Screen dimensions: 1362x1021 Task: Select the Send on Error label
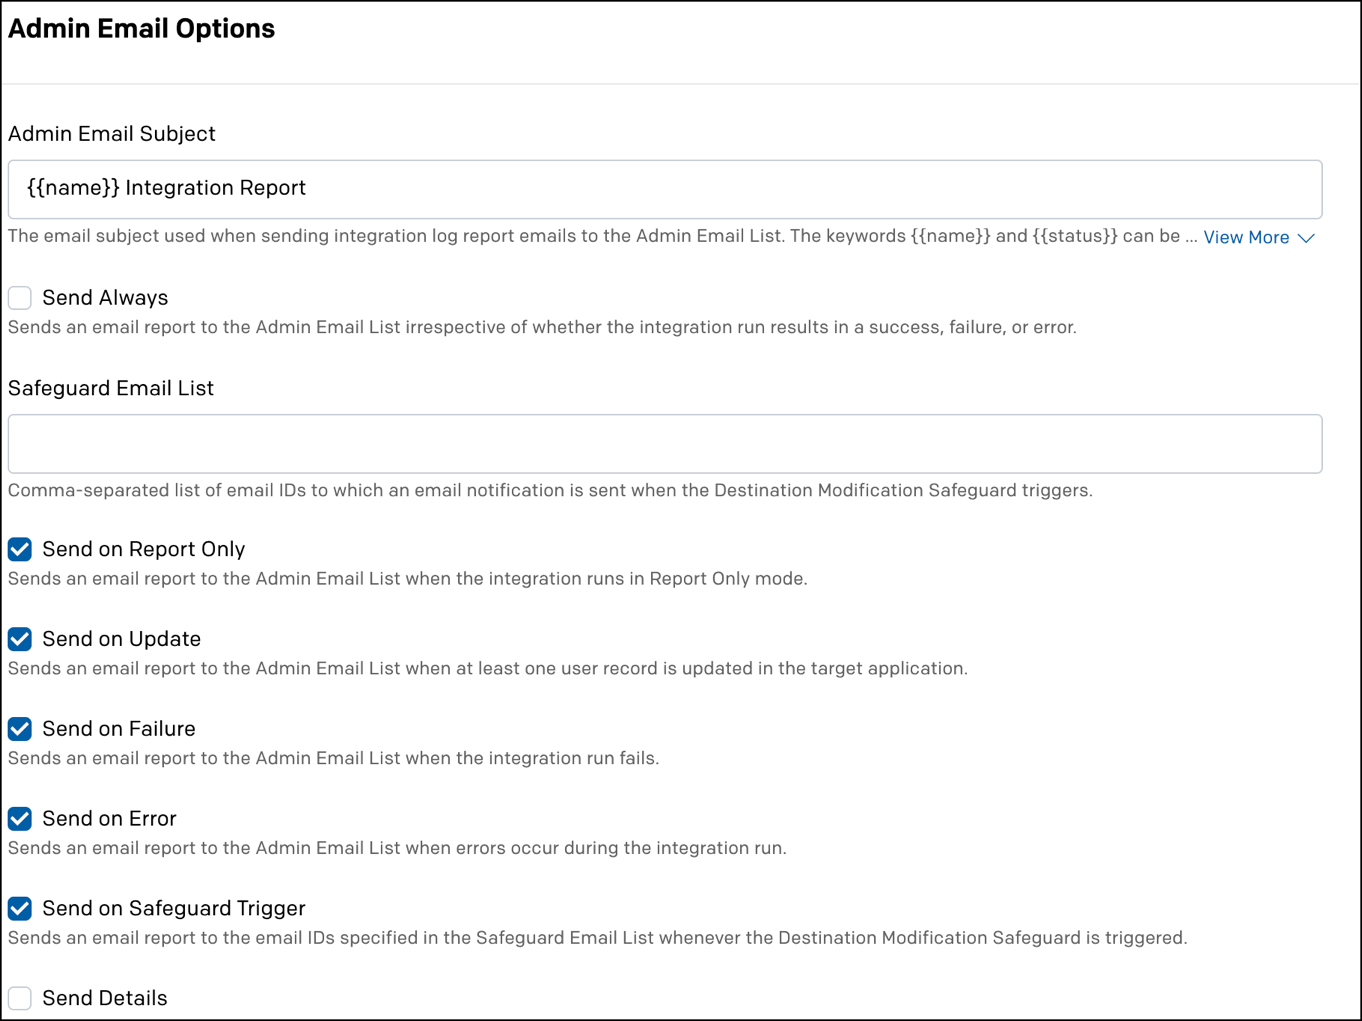tap(109, 819)
